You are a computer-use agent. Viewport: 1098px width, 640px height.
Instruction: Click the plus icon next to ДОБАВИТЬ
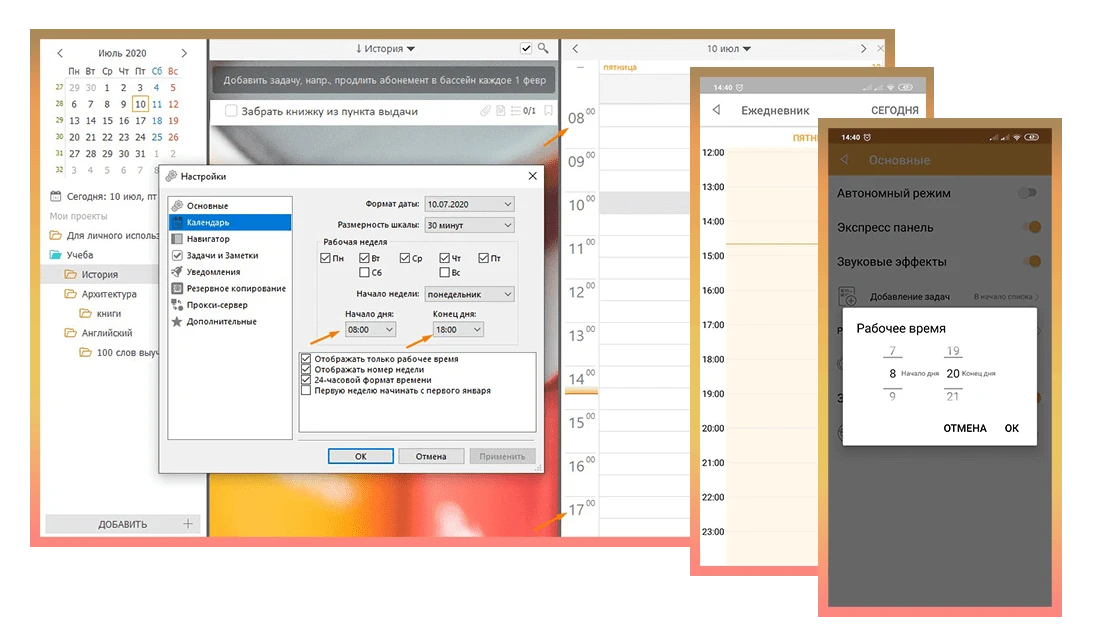(x=187, y=524)
